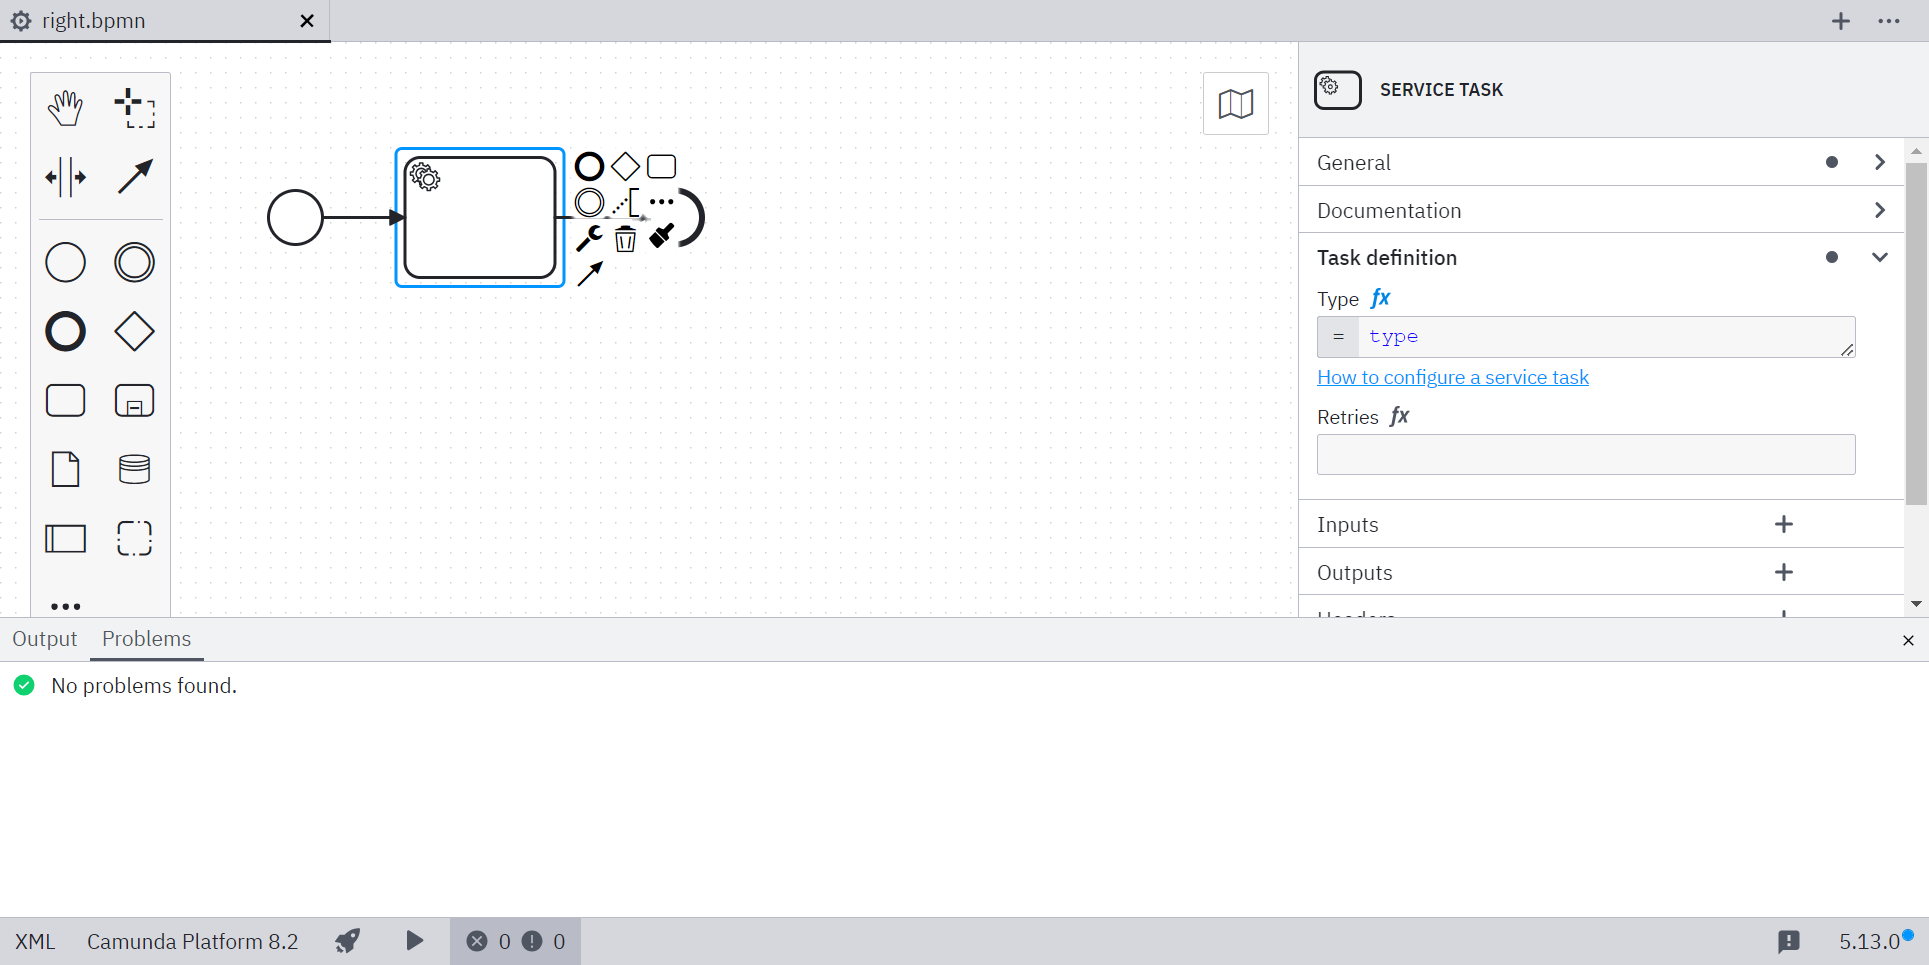Image resolution: width=1929 pixels, height=965 pixels.
Task: Switch to Problems tab
Action: click(147, 639)
